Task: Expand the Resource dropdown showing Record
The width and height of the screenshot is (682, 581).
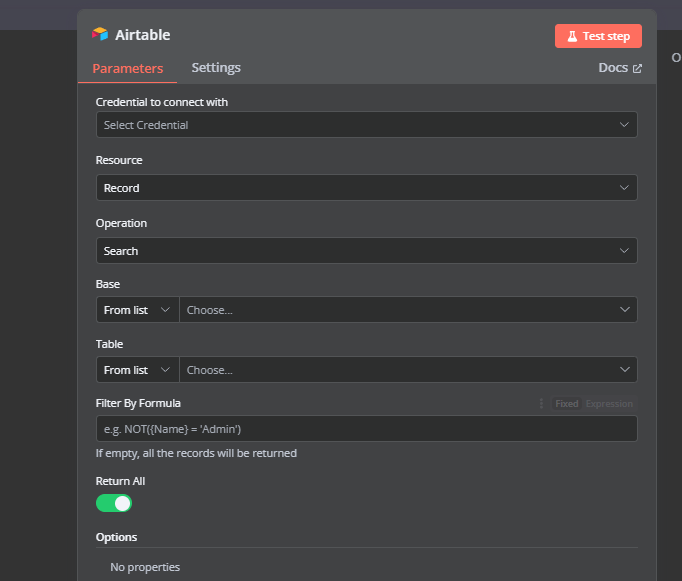Action: (366, 188)
